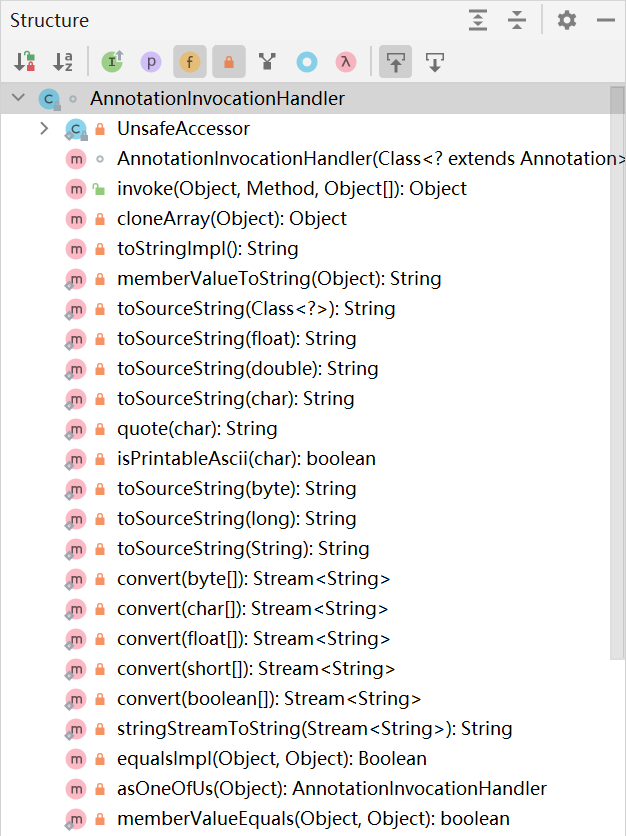Toggle Show Anonymous Classes blue circle icon
Image resolution: width=626 pixels, height=836 pixels.
[x=307, y=62]
